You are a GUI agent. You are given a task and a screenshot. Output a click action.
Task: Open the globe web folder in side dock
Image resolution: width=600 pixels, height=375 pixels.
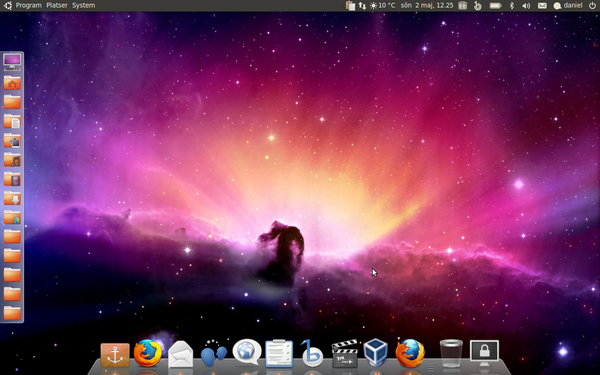click(12, 217)
